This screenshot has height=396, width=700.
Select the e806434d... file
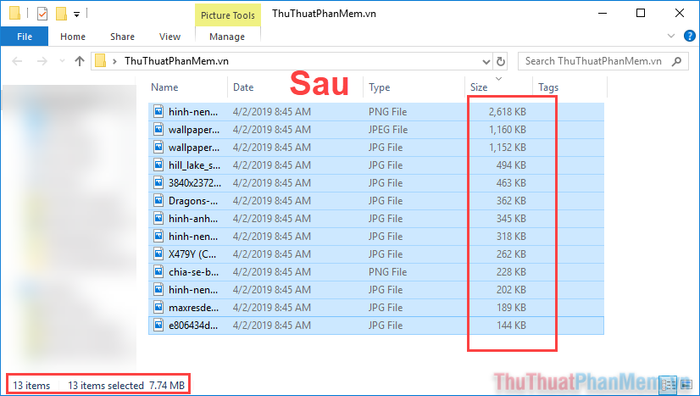pos(376,325)
